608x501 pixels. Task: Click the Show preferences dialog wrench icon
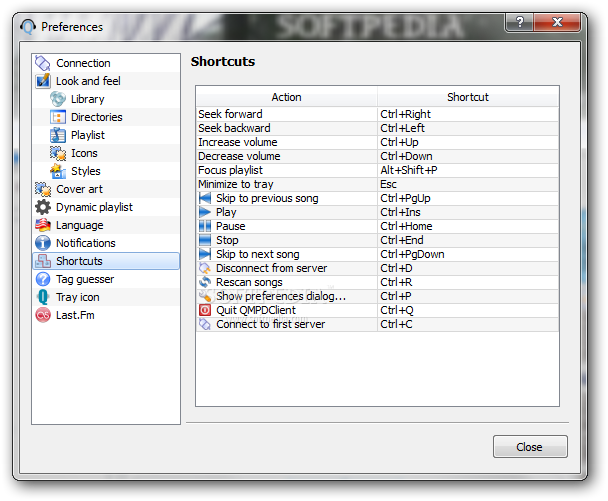coord(205,296)
